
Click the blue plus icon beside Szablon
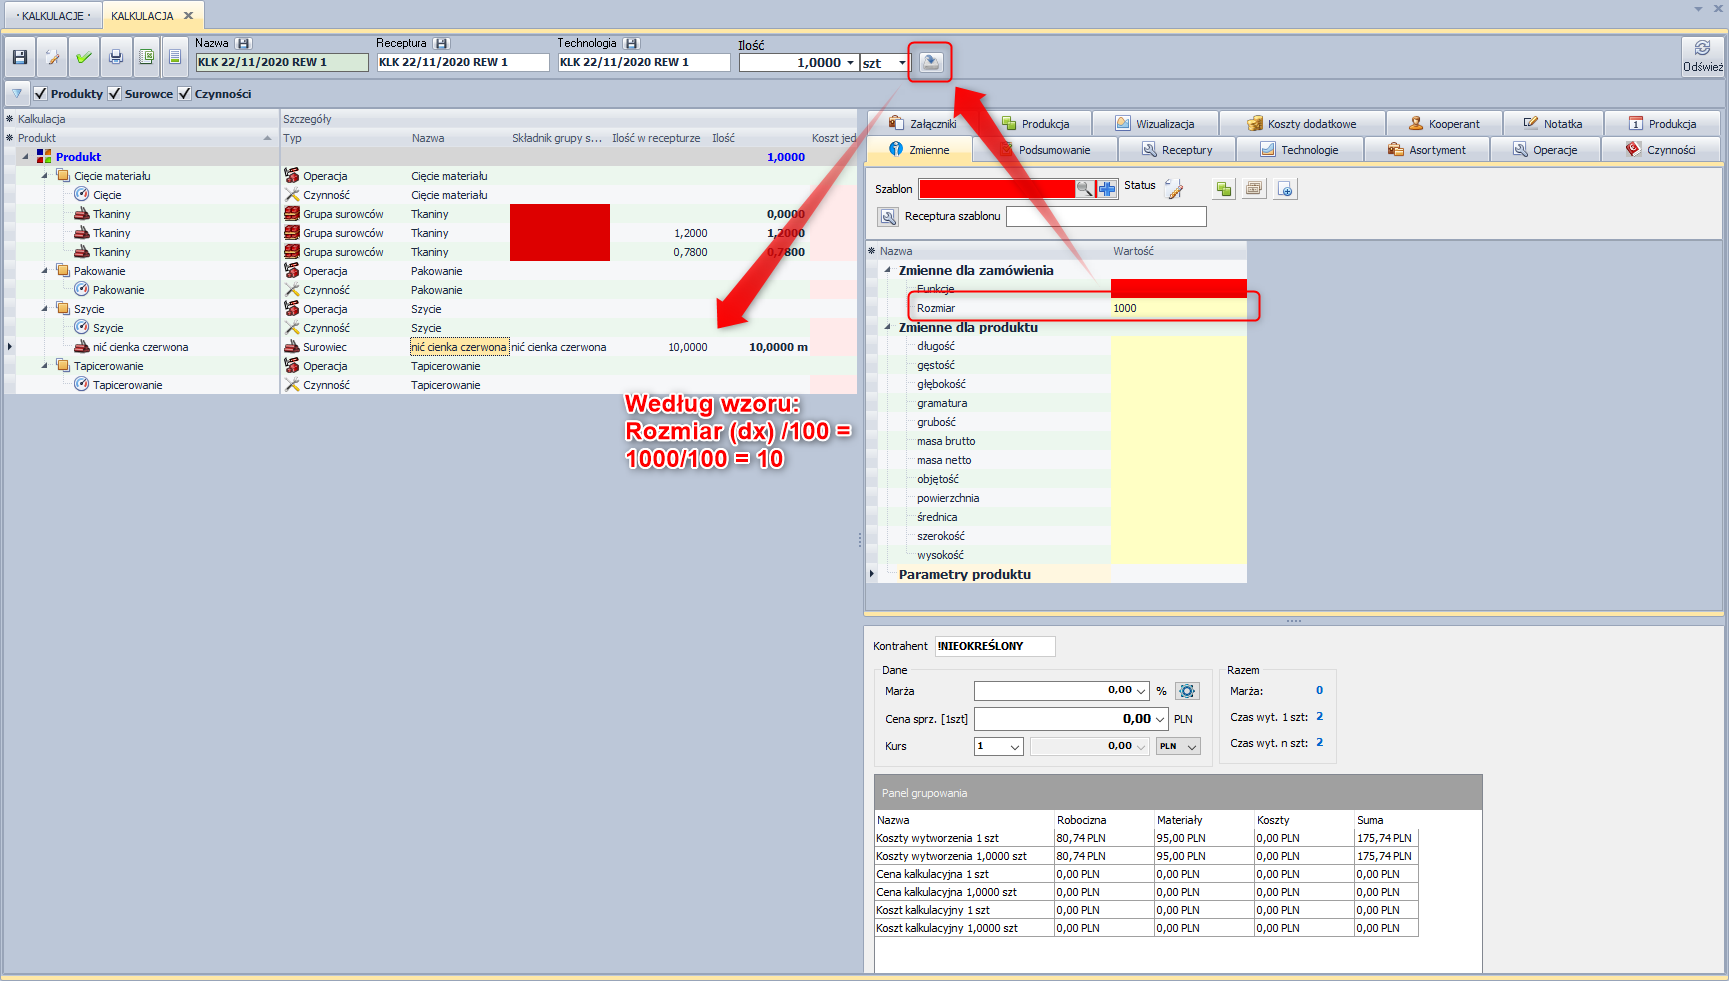1107,189
